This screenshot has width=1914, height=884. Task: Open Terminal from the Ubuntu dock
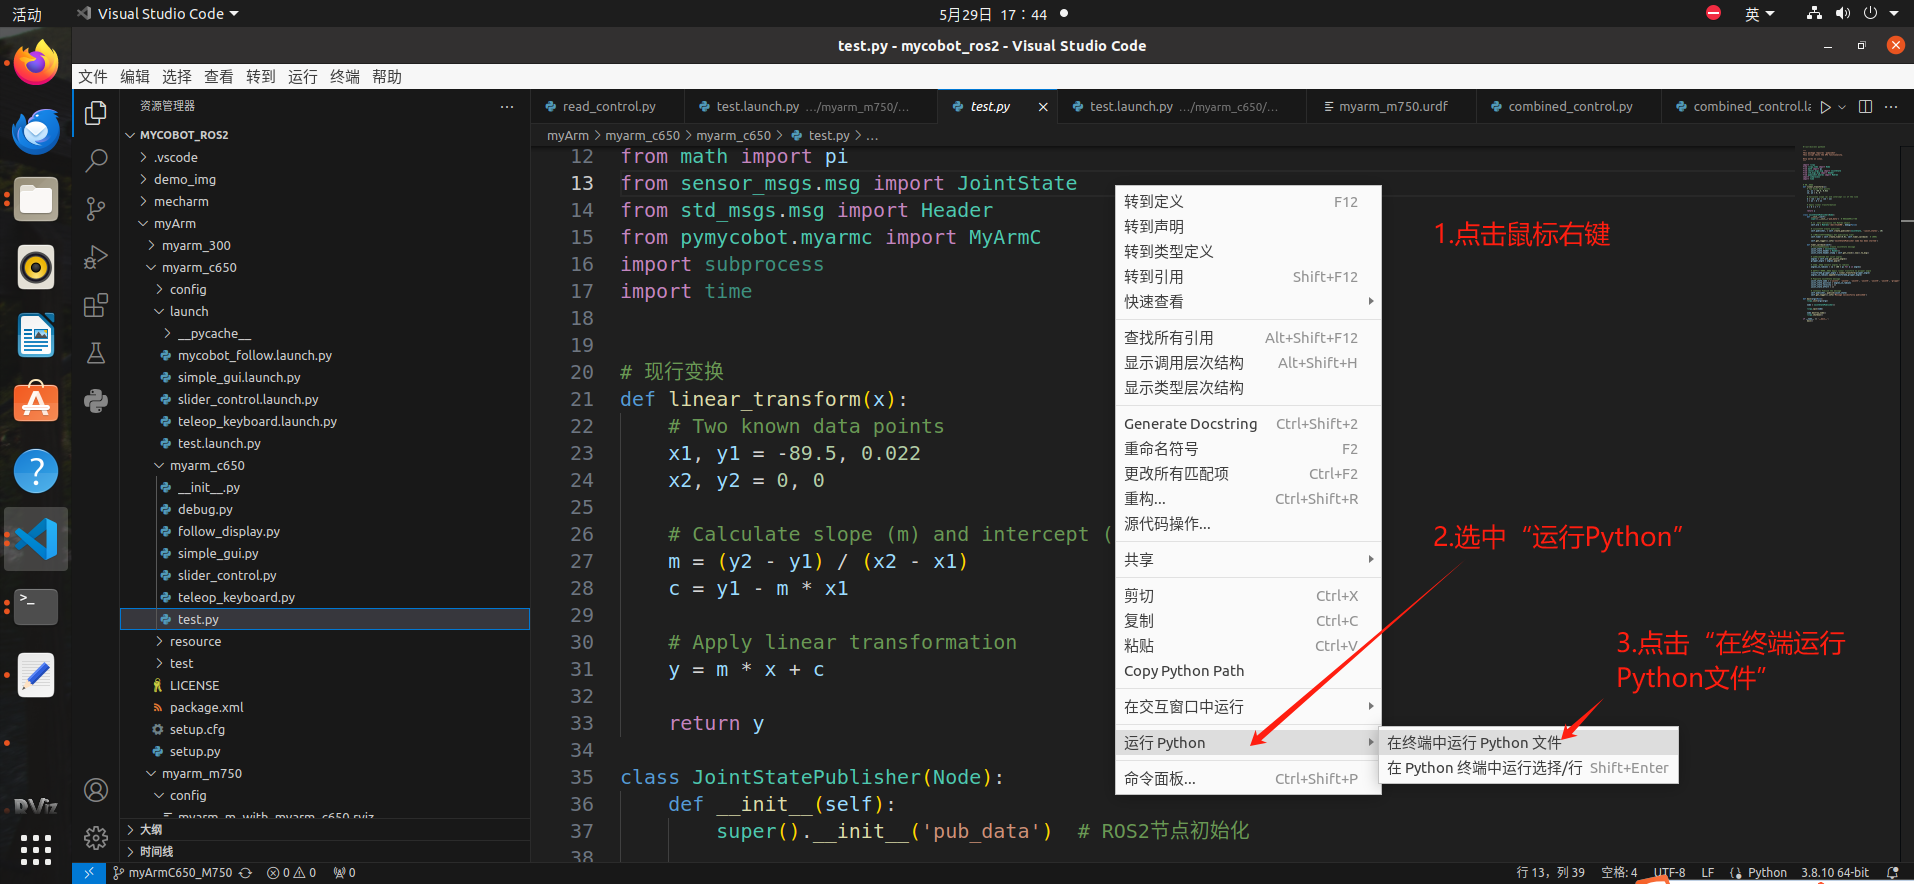[x=36, y=606]
